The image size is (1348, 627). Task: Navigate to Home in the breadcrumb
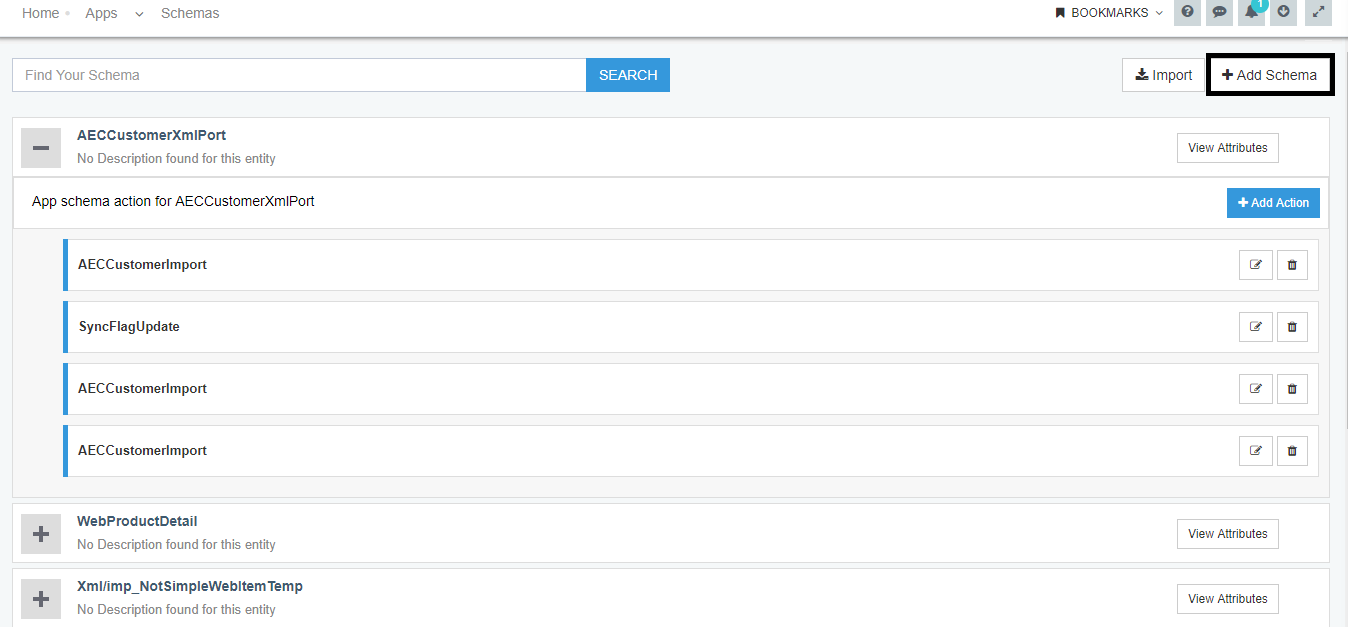(x=40, y=12)
